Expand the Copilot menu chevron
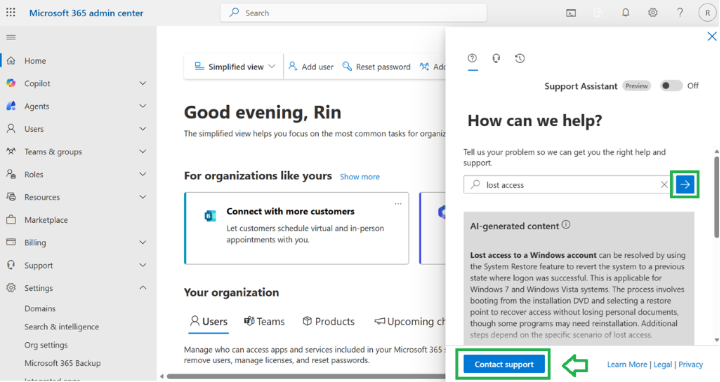This screenshot has height=382, width=720. [143, 83]
